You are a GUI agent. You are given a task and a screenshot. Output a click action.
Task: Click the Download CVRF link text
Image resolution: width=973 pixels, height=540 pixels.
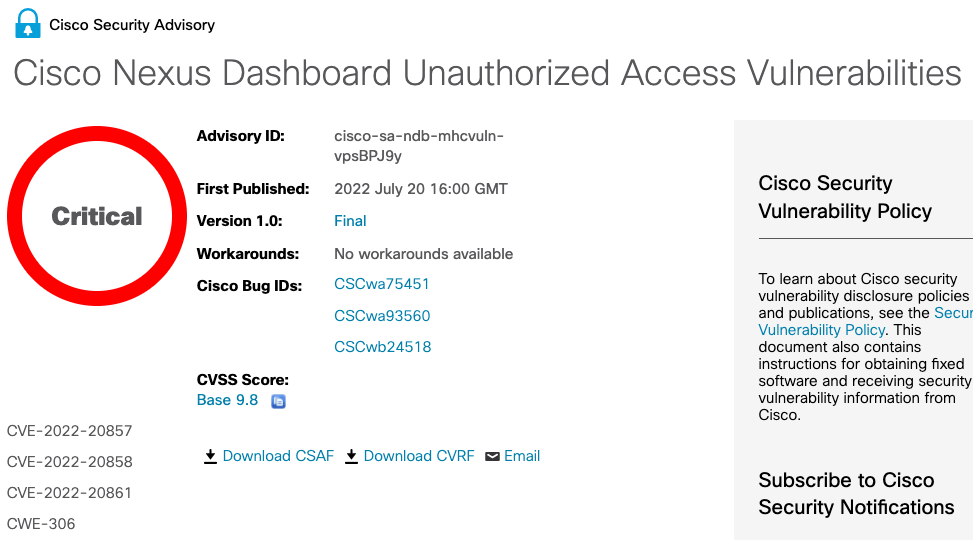(419, 456)
